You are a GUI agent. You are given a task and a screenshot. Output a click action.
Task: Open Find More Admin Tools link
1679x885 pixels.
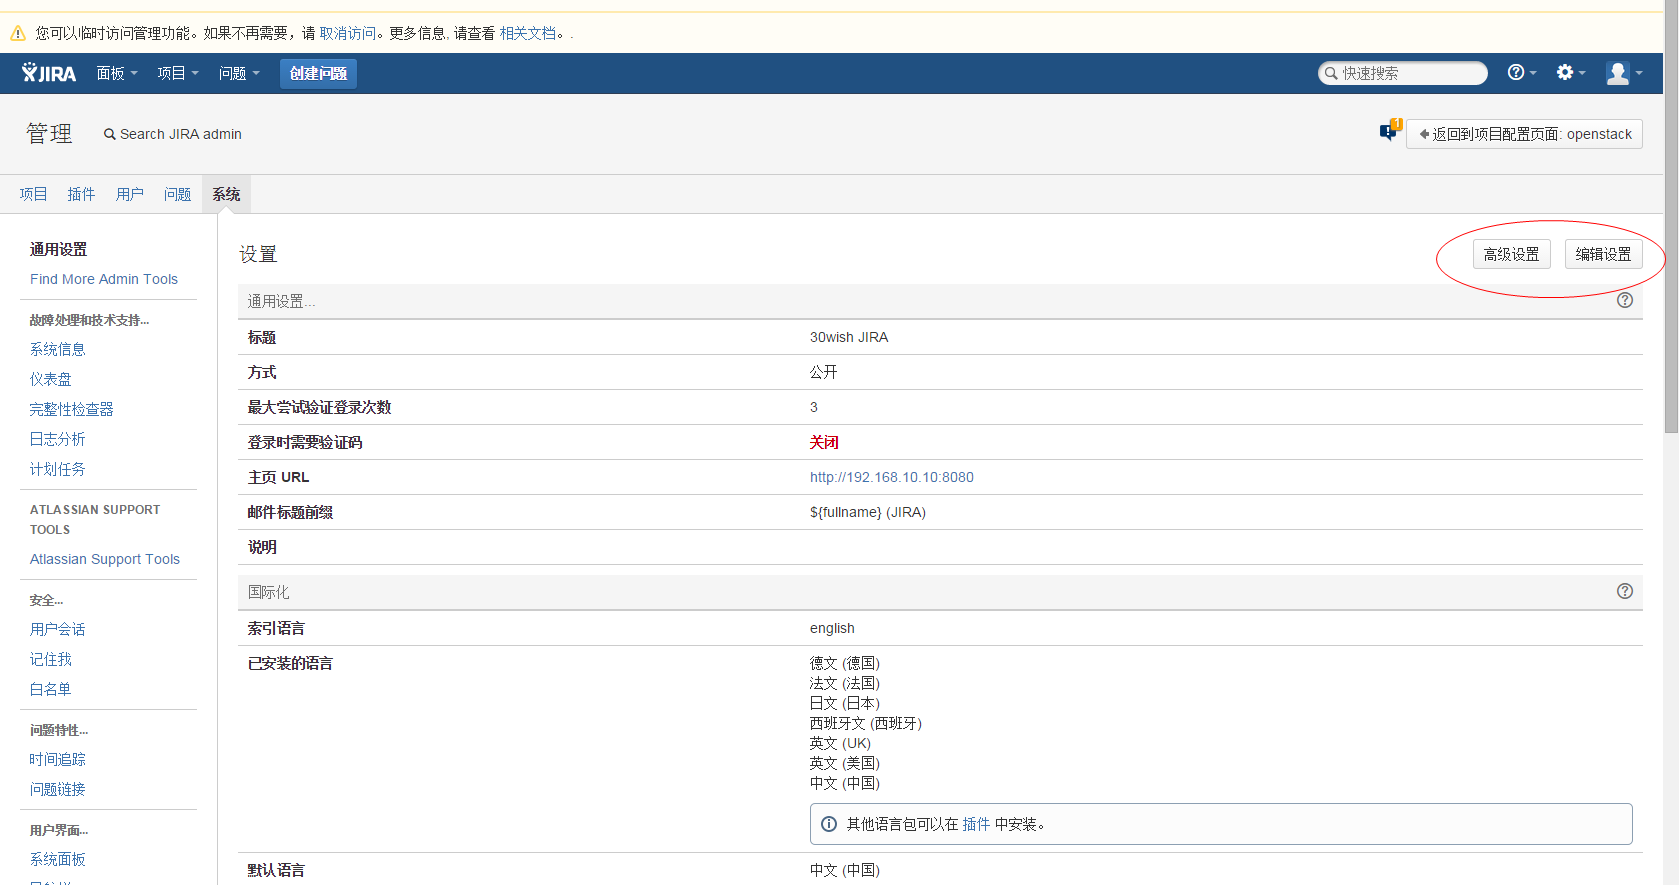pos(104,279)
